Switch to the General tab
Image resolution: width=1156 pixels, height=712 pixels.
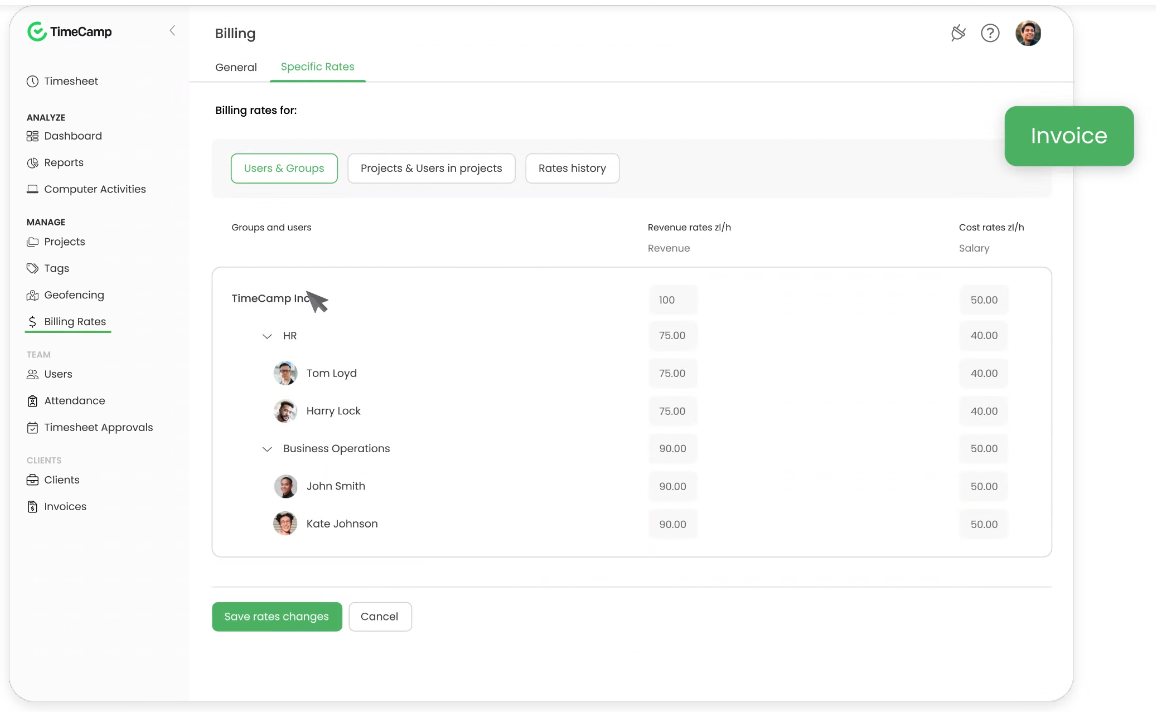point(236,67)
